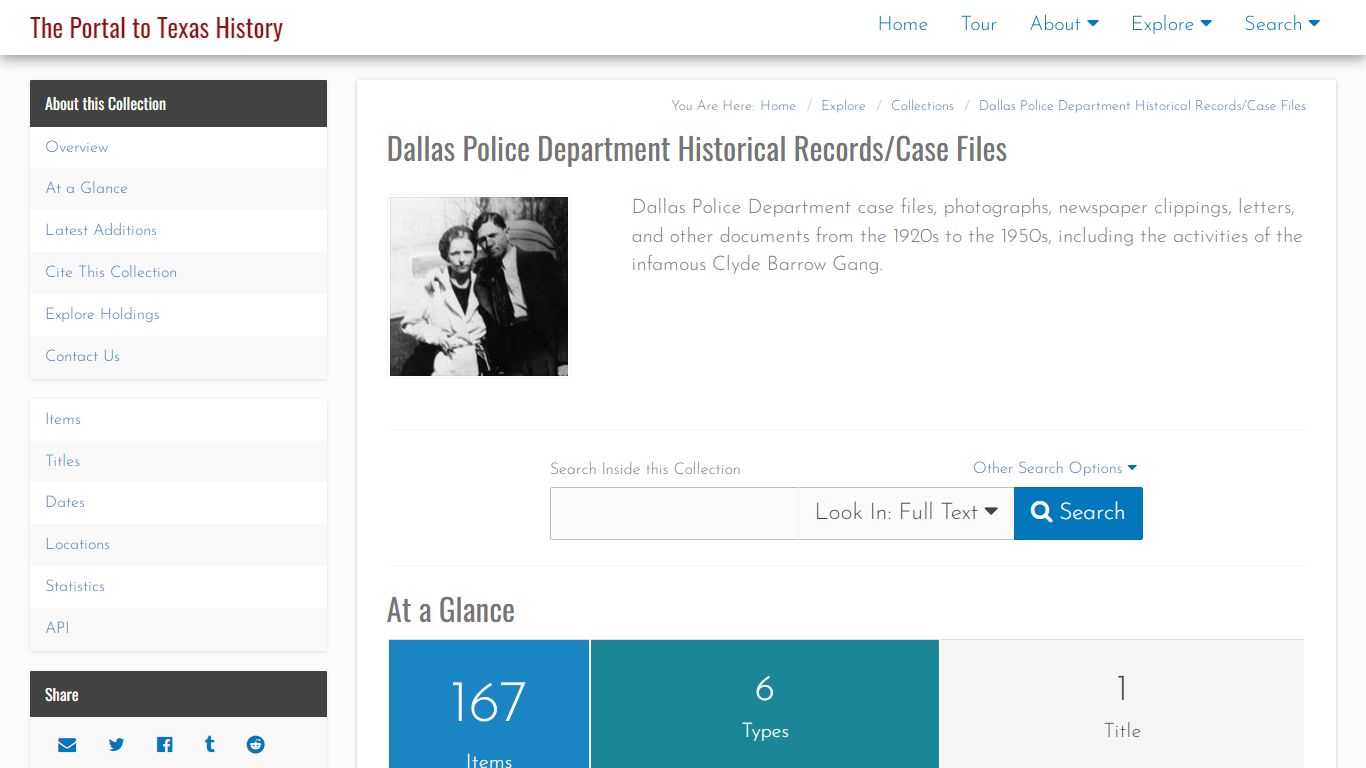Share collection on Facebook
Image resolution: width=1366 pixels, height=768 pixels.
coord(164,745)
